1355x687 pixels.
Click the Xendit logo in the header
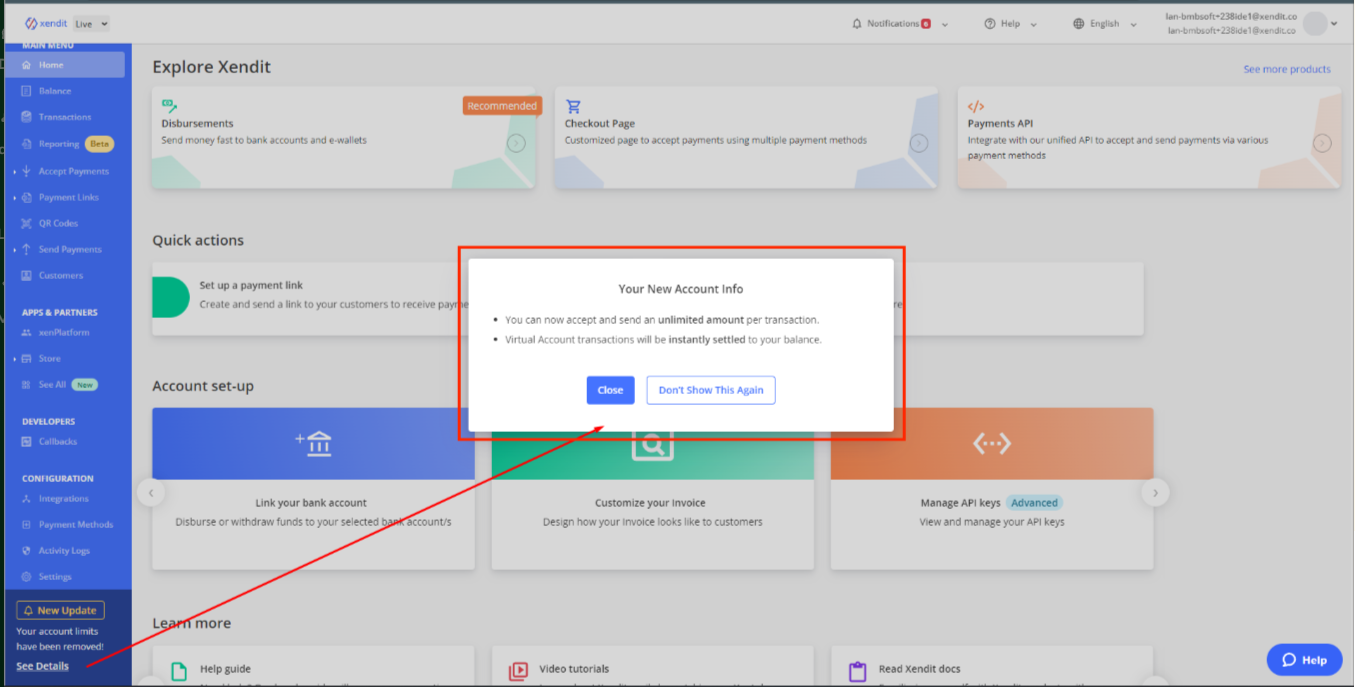(x=46, y=23)
